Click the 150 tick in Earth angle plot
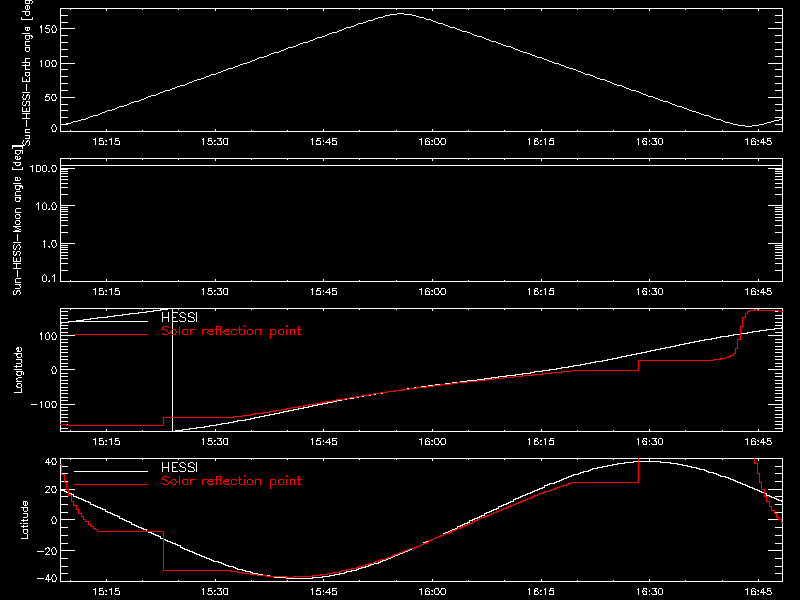 point(47,29)
